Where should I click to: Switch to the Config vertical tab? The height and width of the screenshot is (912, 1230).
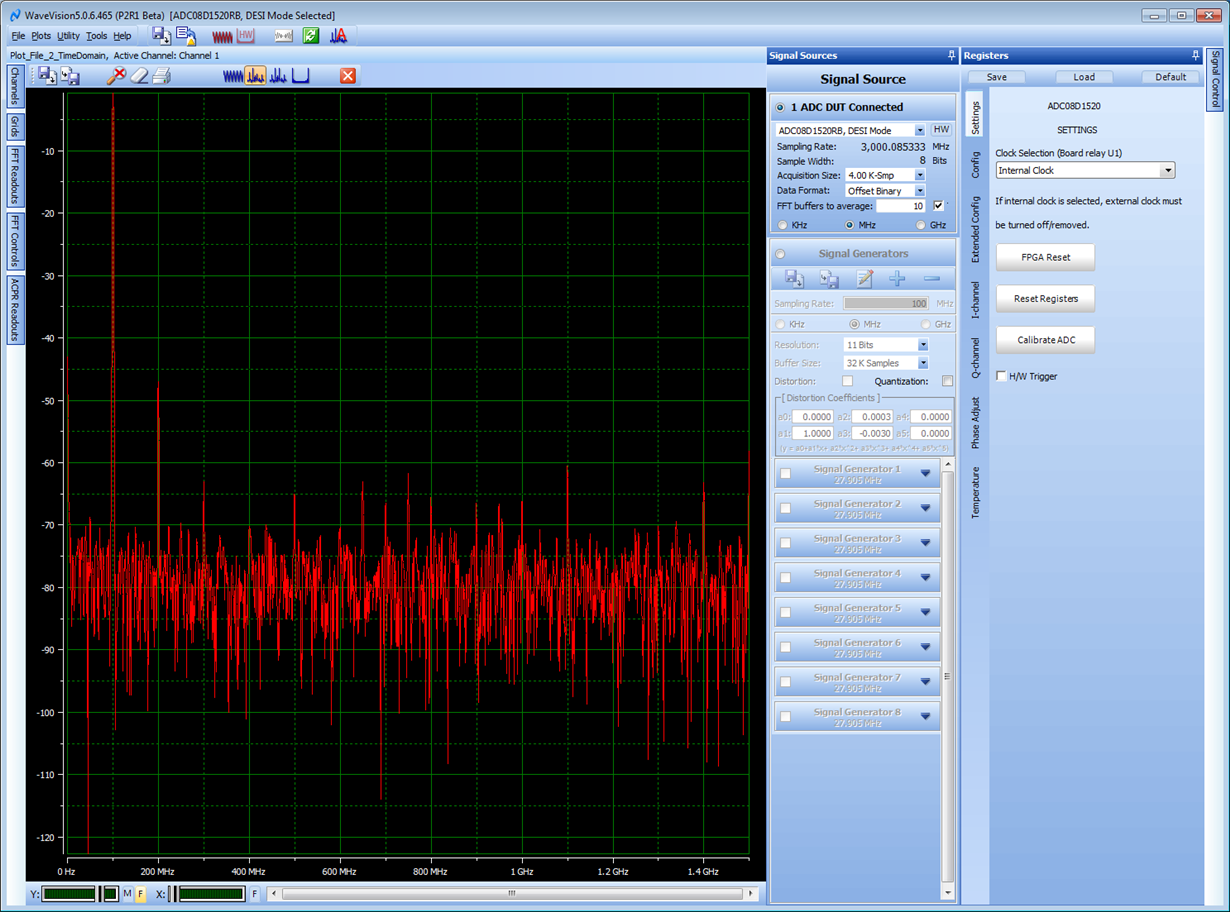tap(976, 165)
